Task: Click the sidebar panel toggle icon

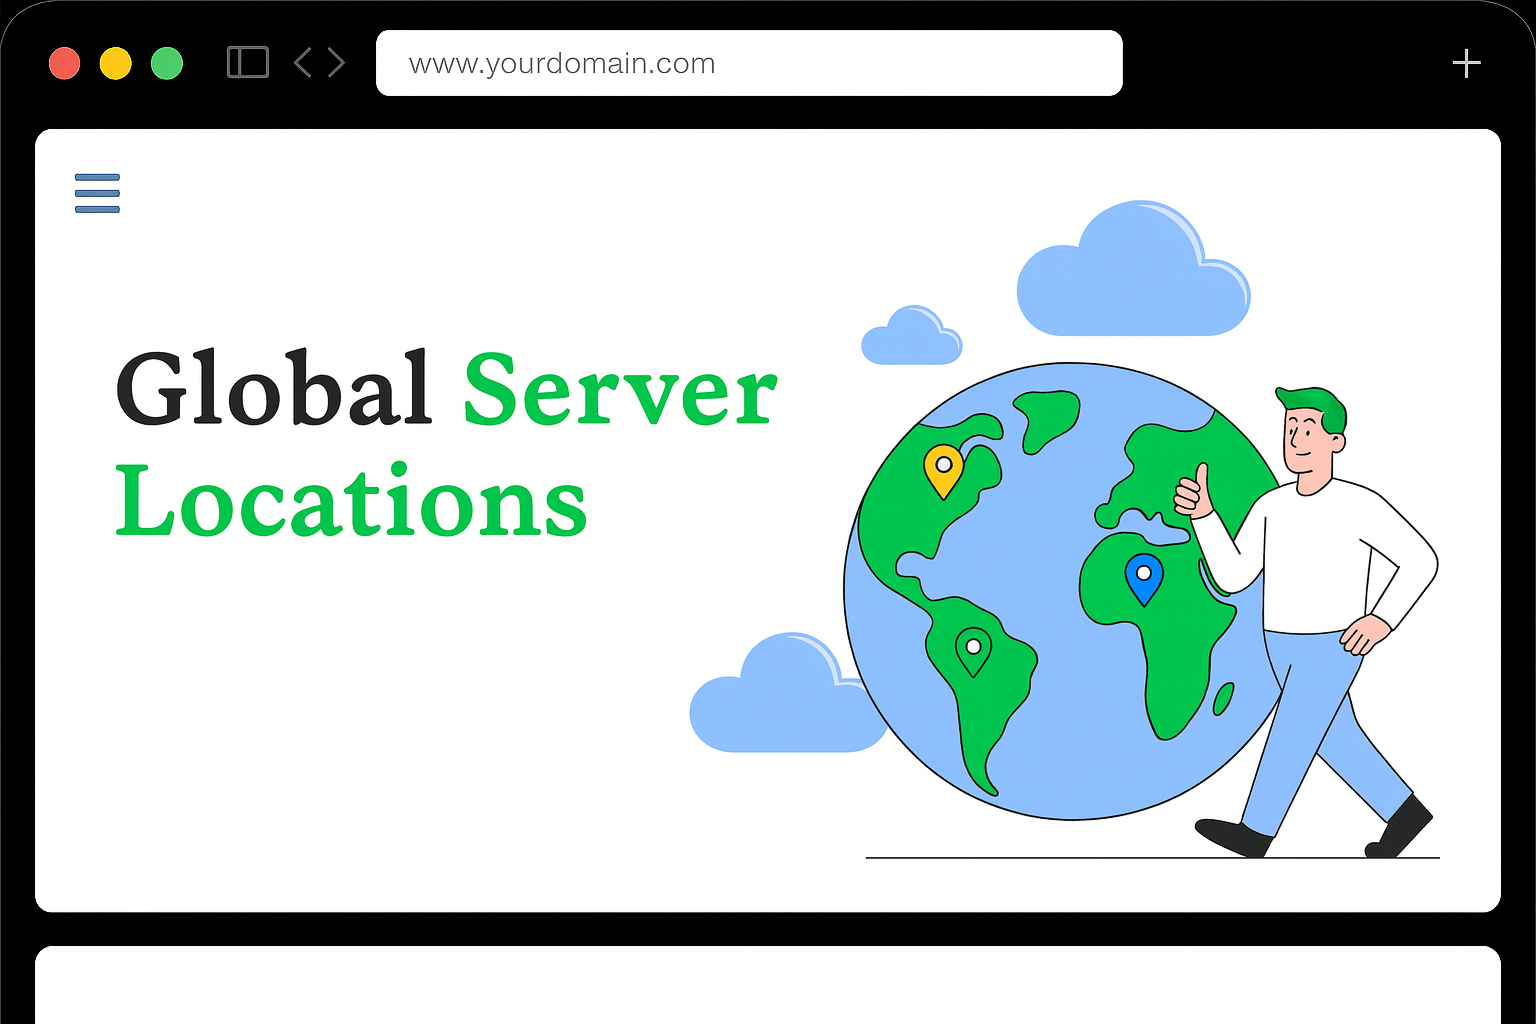Action: pyautogui.click(x=247, y=62)
